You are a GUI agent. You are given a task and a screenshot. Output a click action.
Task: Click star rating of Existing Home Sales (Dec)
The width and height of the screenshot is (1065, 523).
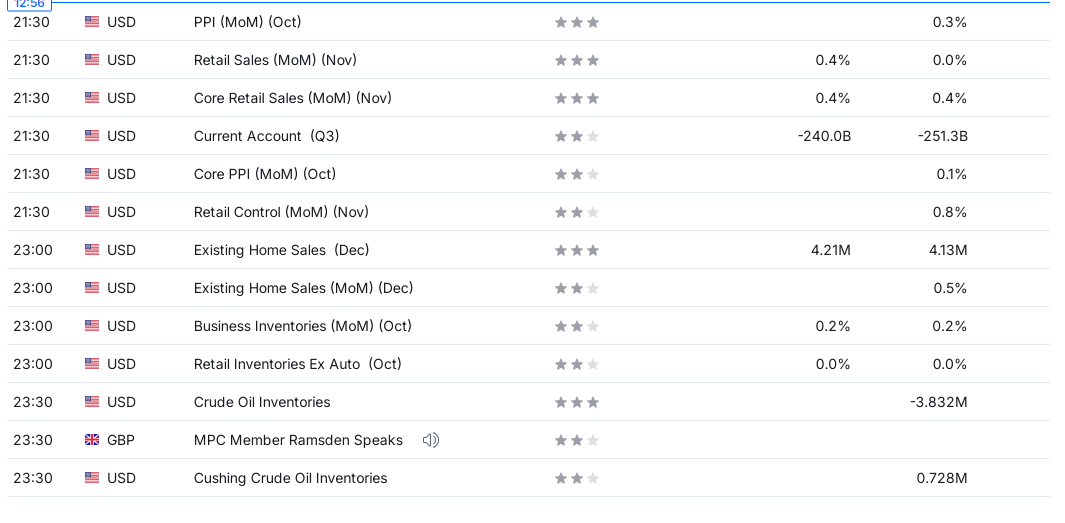tap(577, 250)
